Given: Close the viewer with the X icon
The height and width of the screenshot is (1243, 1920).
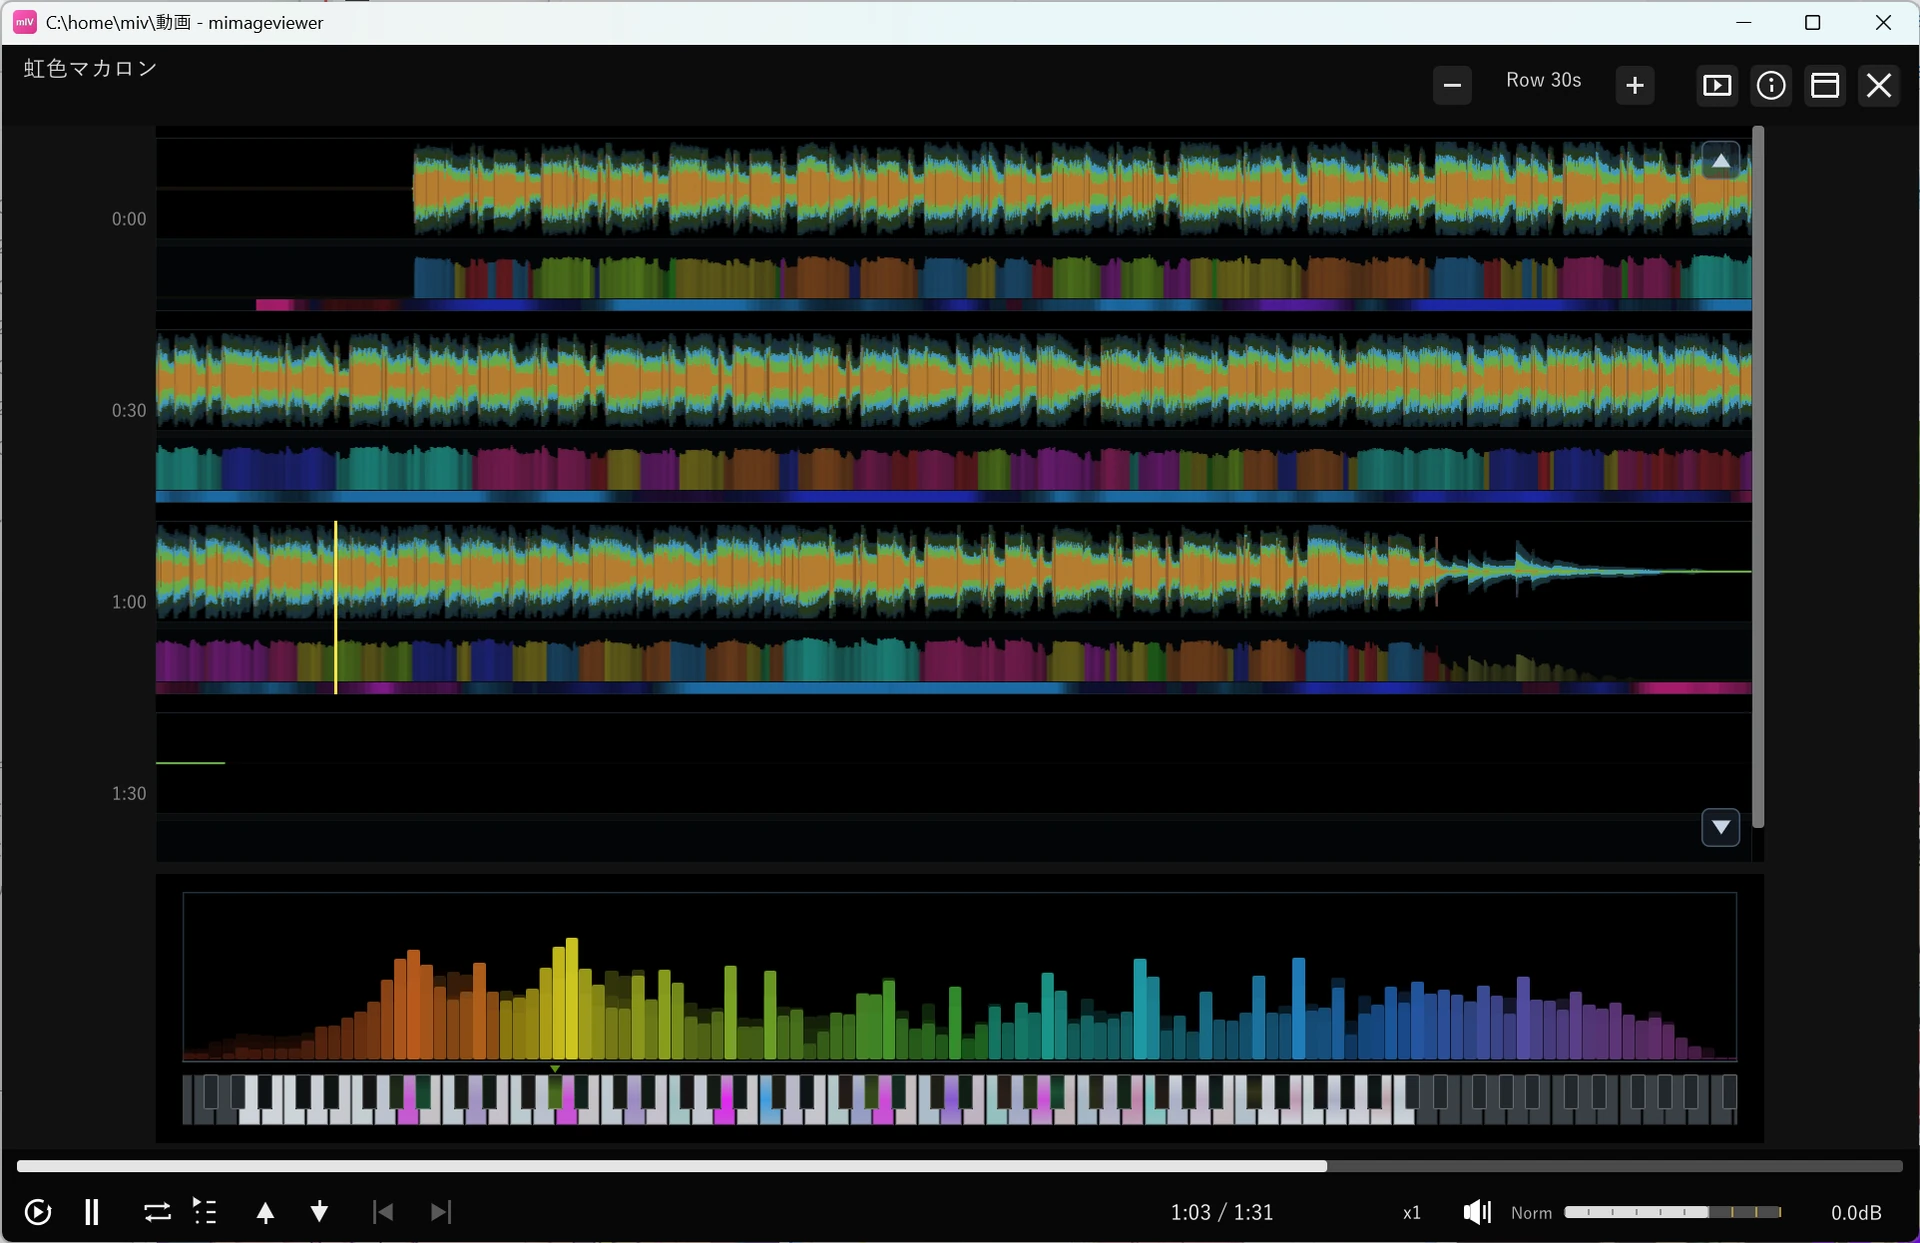Looking at the screenshot, I should (x=1879, y=85).
